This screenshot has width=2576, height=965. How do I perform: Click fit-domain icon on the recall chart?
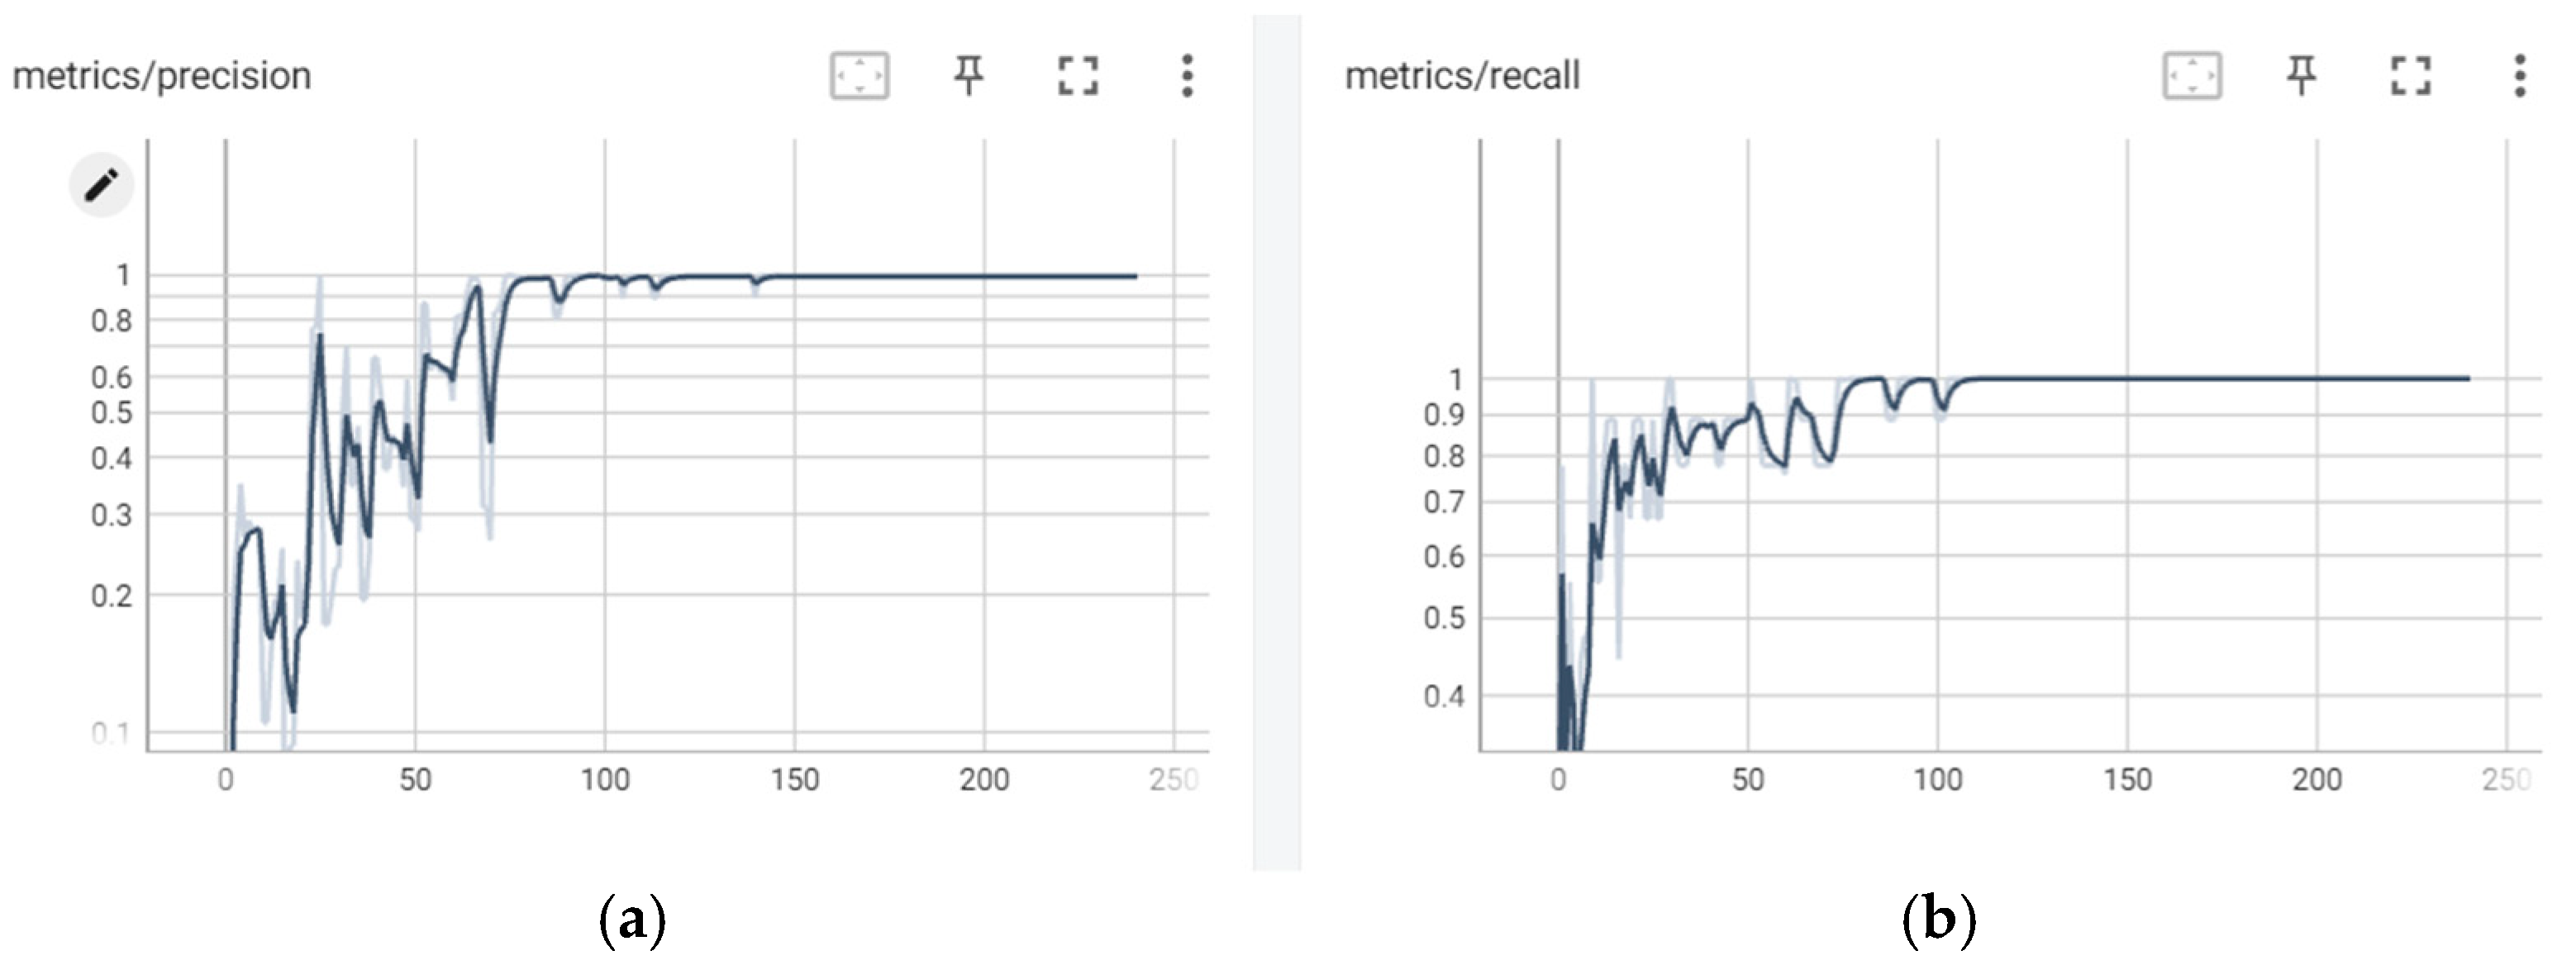2192,76
